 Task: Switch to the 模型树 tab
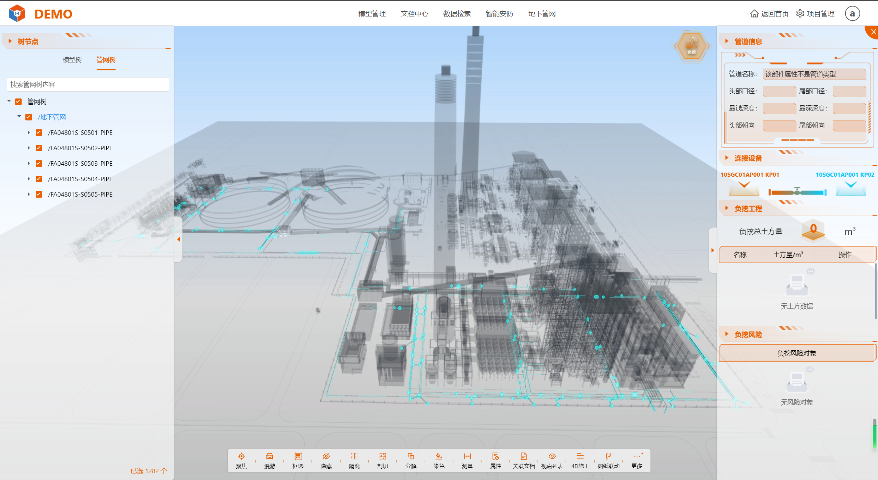[x=72, y=62]
